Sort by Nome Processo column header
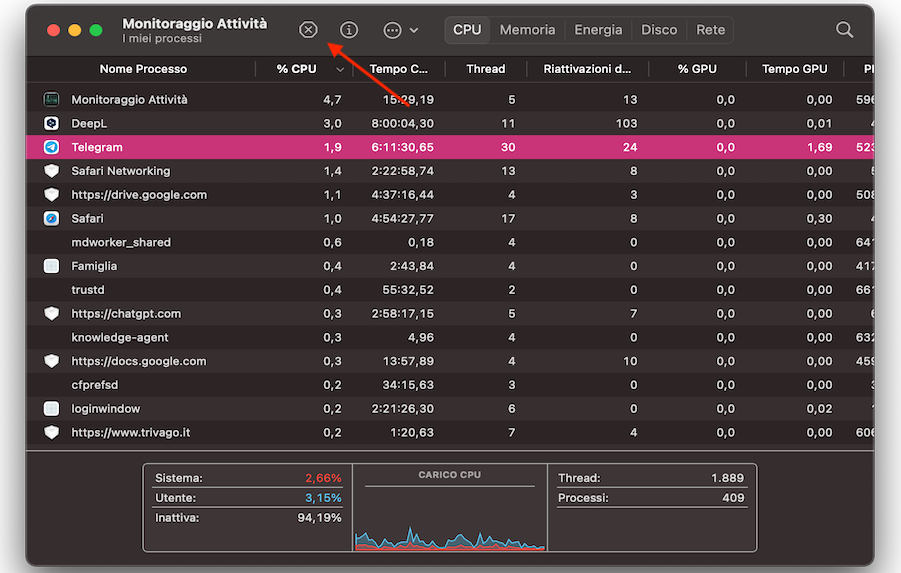Viewport: 901px width, 573px height. tap(143, 69)
